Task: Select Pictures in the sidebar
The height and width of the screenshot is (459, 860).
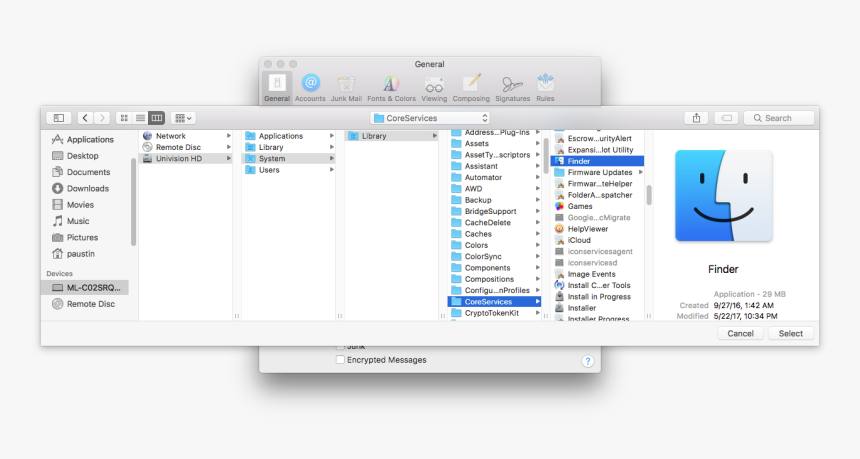Action: (86, 237)
